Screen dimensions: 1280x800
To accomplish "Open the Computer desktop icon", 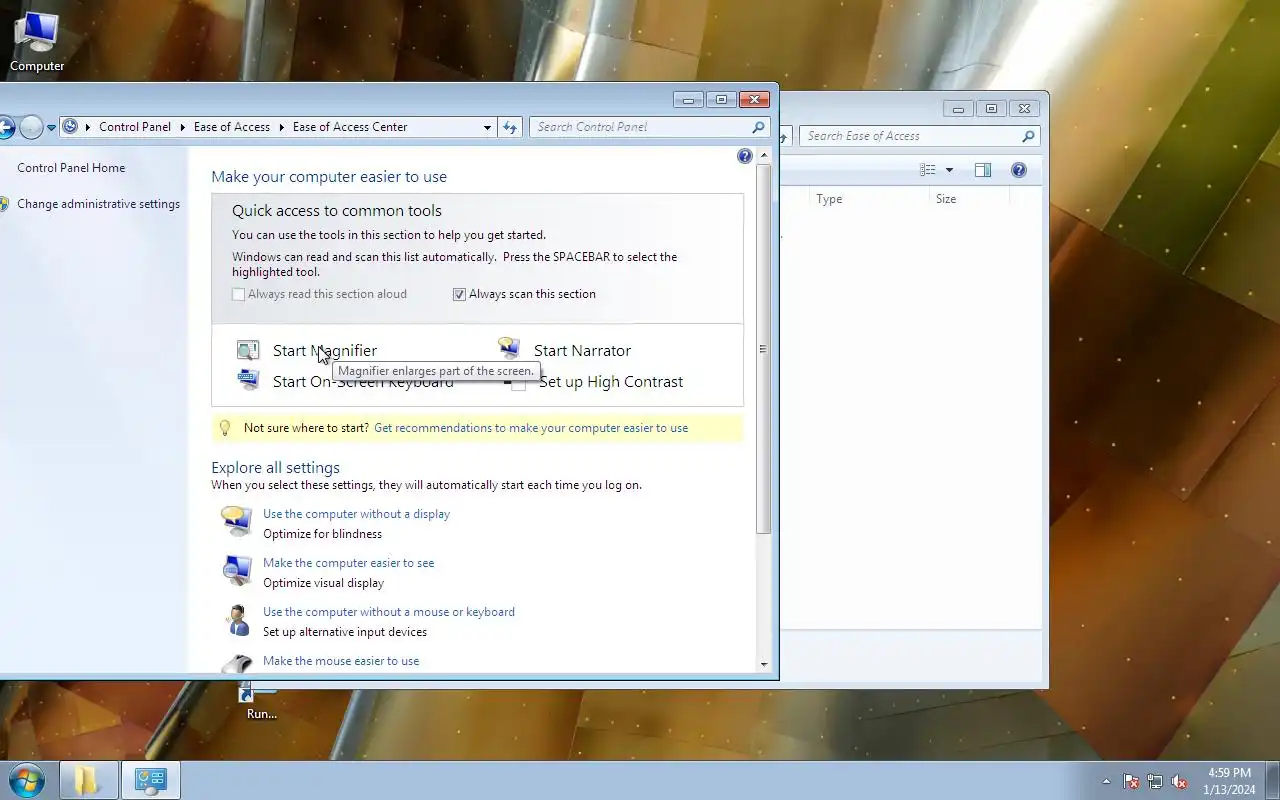I will click(x=37, y=42).
